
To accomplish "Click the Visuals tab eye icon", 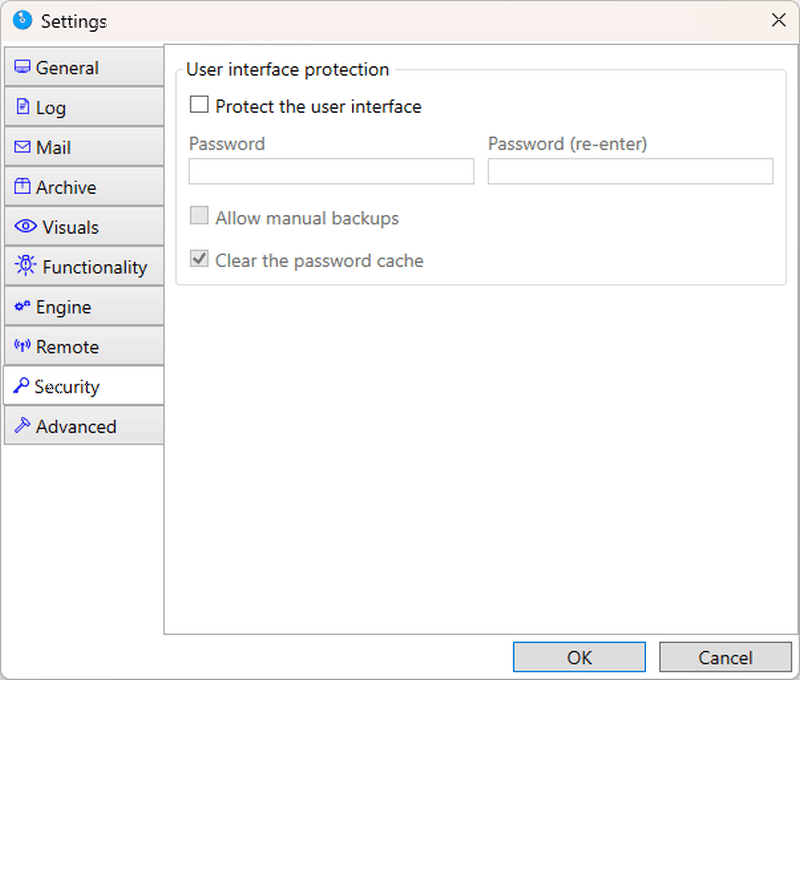I will coord(26,226).
